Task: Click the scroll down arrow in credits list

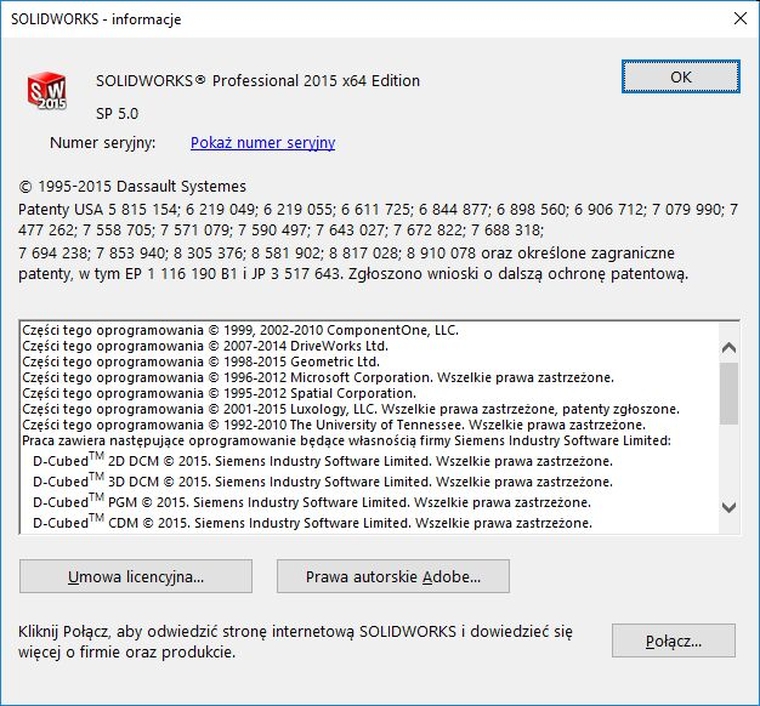Action: (x=729, y=507)
